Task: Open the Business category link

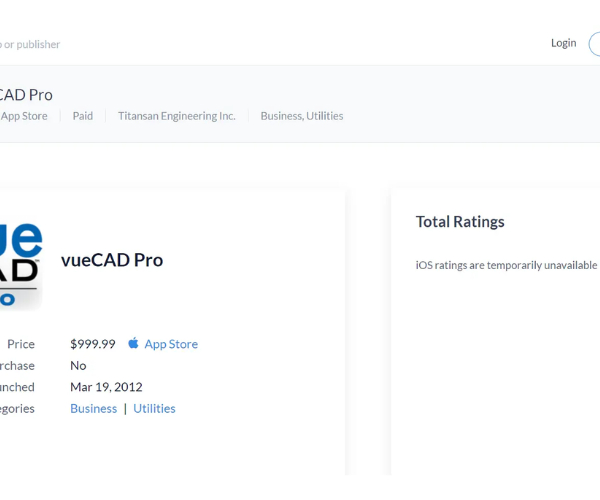Action: (94, 409)
